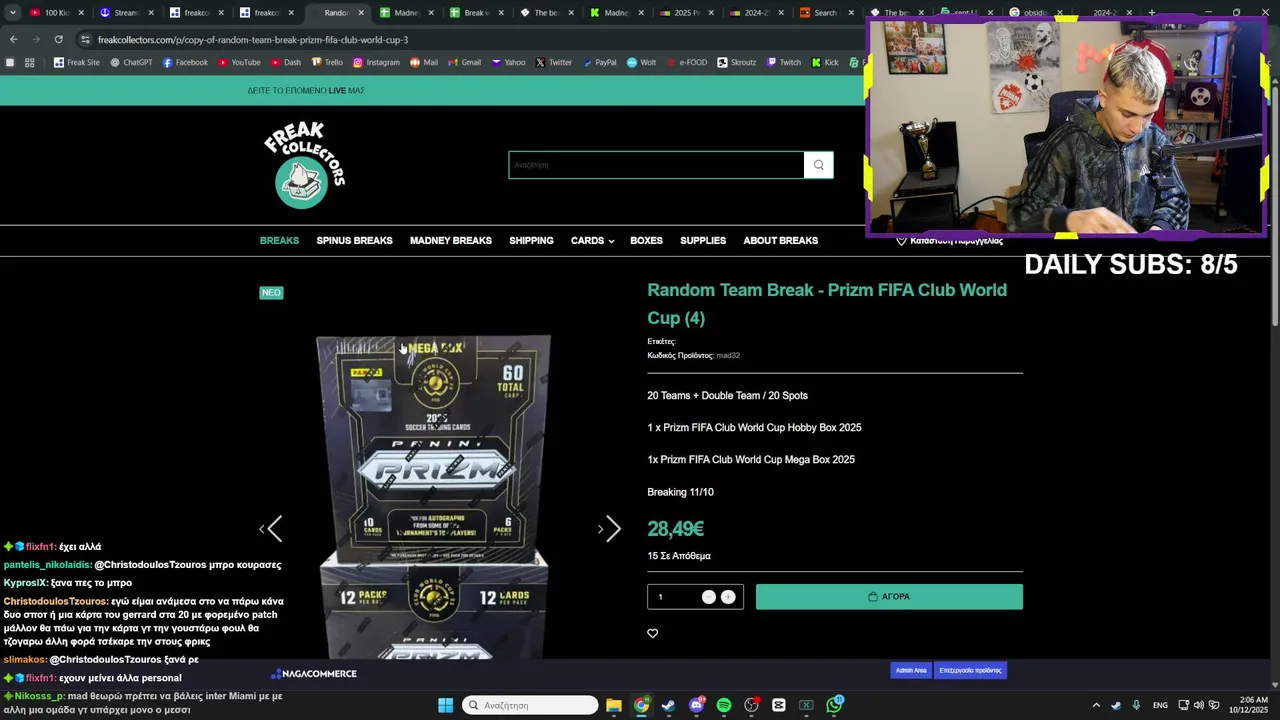Switch to the Streamlabs browser tab
The image size is (1280, 720).
click(126, 13)
